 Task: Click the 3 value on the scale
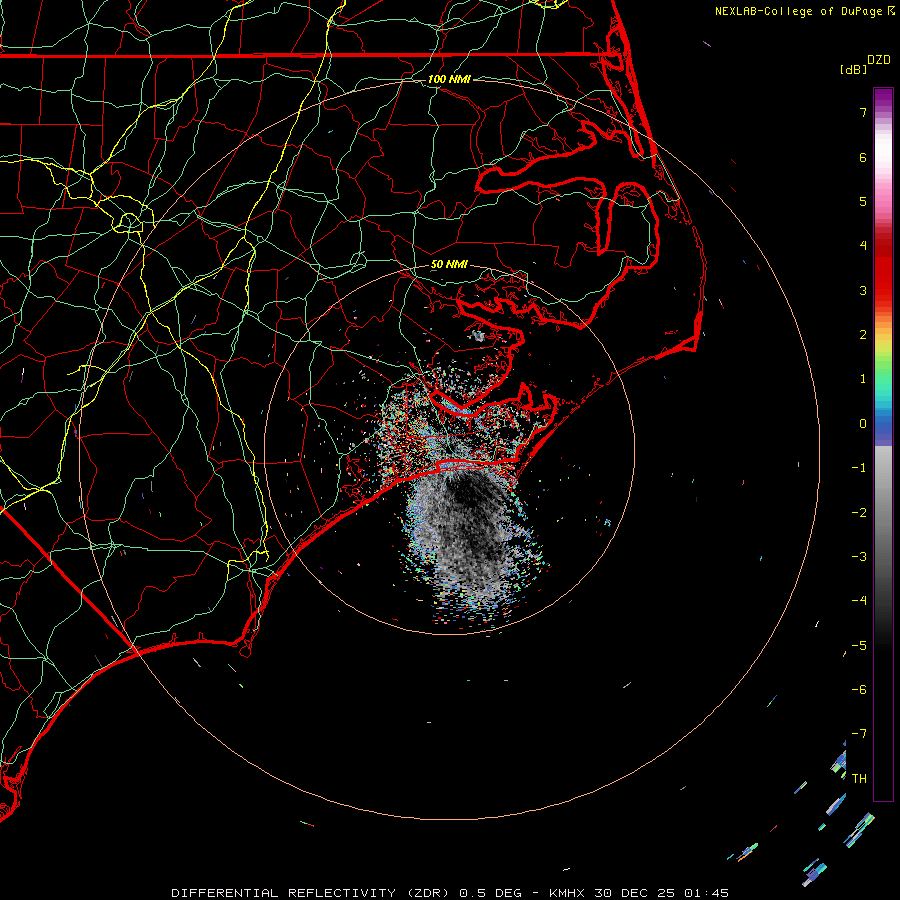[863, 290]
